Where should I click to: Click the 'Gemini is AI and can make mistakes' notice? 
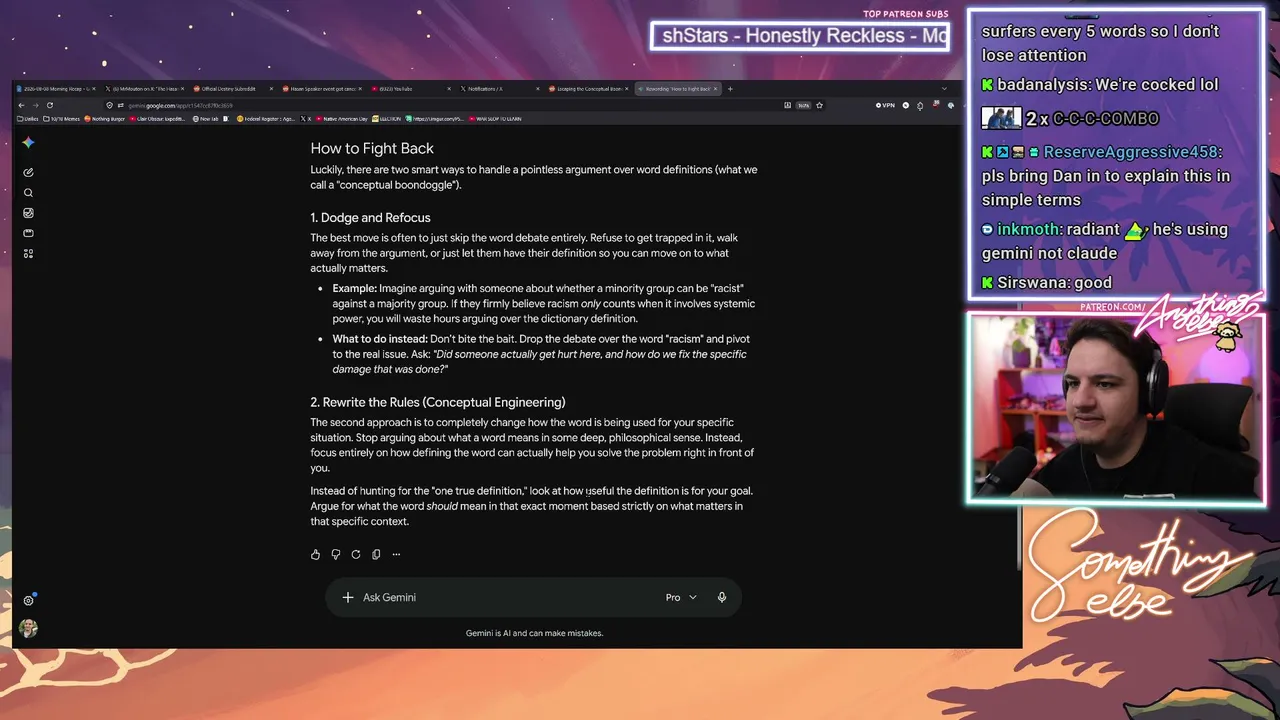coord(534,633)
